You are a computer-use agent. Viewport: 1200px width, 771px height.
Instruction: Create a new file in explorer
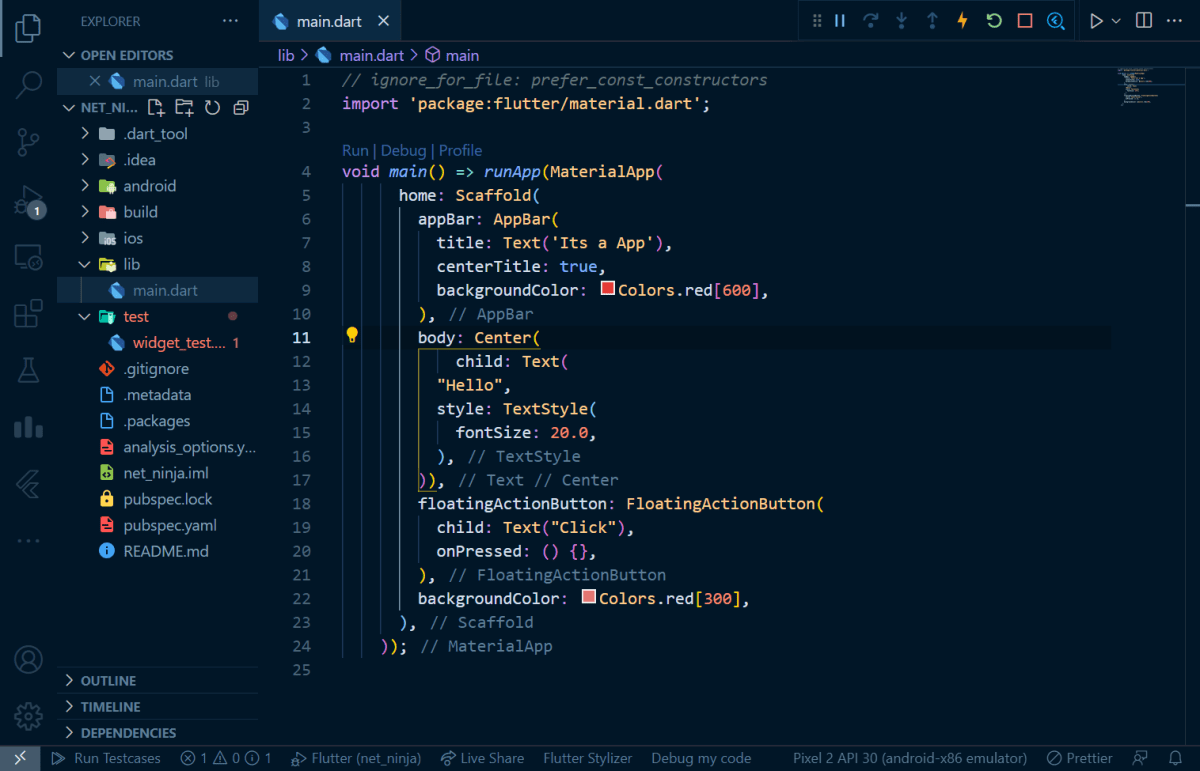pyautogui.click(x=156, y=108)
